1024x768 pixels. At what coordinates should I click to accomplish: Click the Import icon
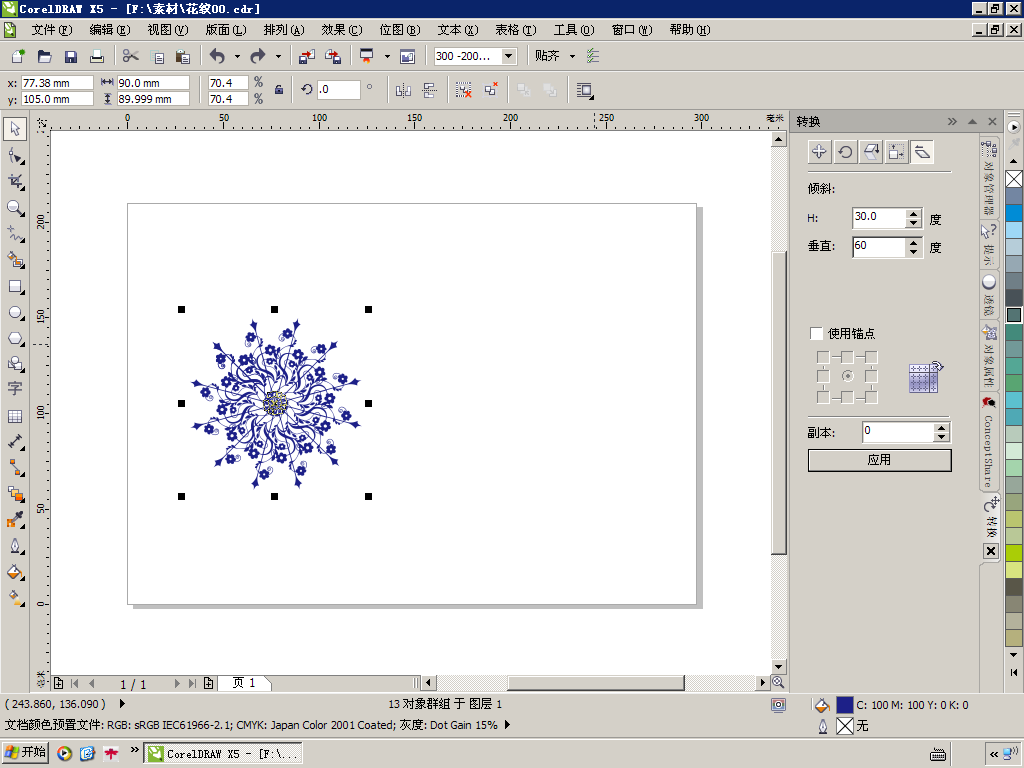(306, 56)
